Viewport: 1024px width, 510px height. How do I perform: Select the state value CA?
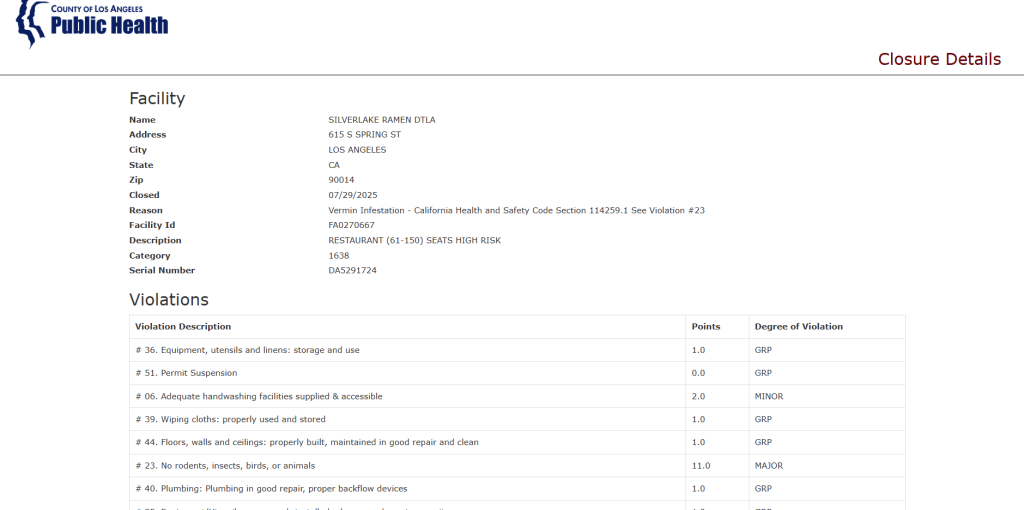[x=334, y=165]
